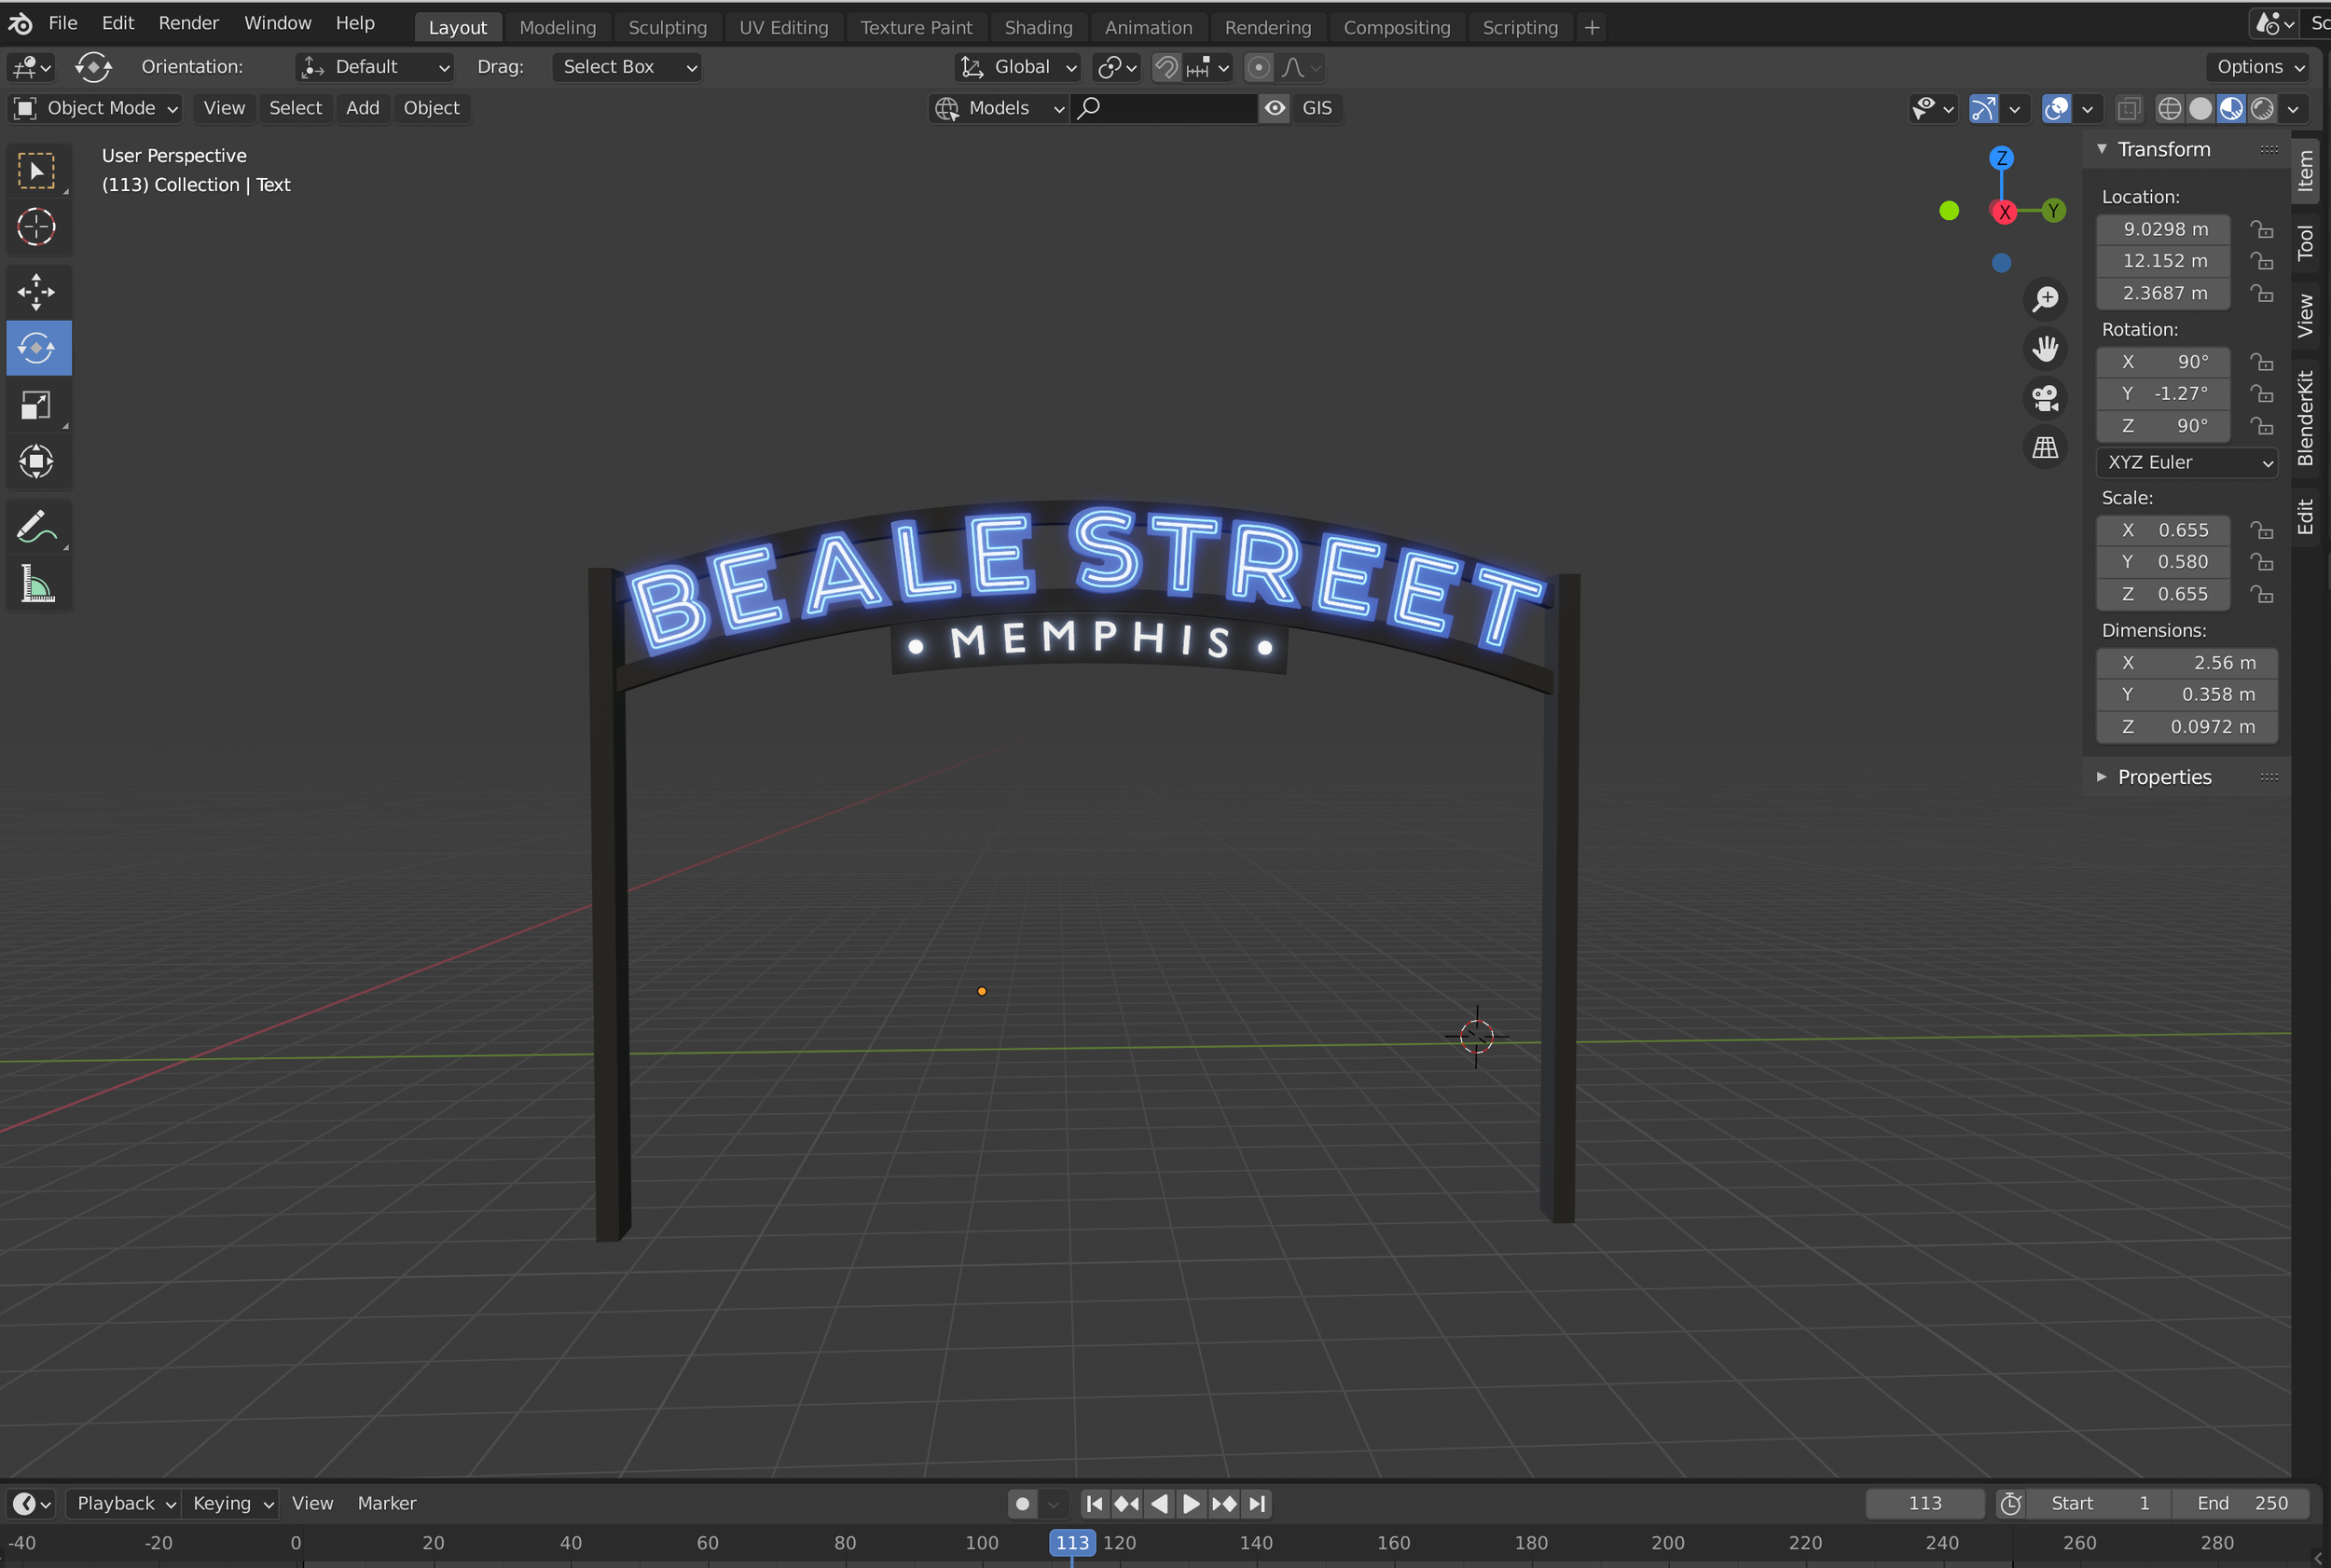Screen dimensions: 2331x1568
Task: Open the Global transform orientation dropdown
Action: pyautogui.click(x=1018, y=67)
